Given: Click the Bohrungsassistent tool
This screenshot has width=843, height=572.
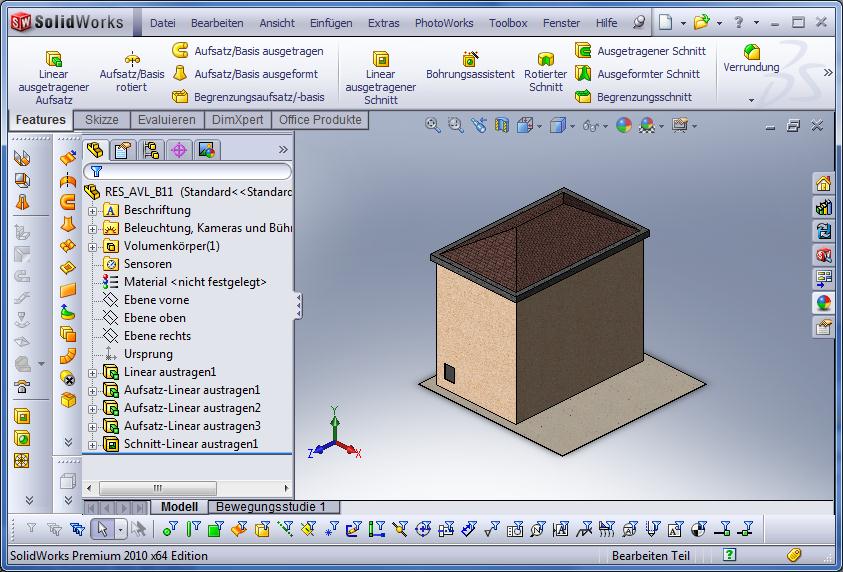Looking at the screenshot, I should [x=470, y=66].
